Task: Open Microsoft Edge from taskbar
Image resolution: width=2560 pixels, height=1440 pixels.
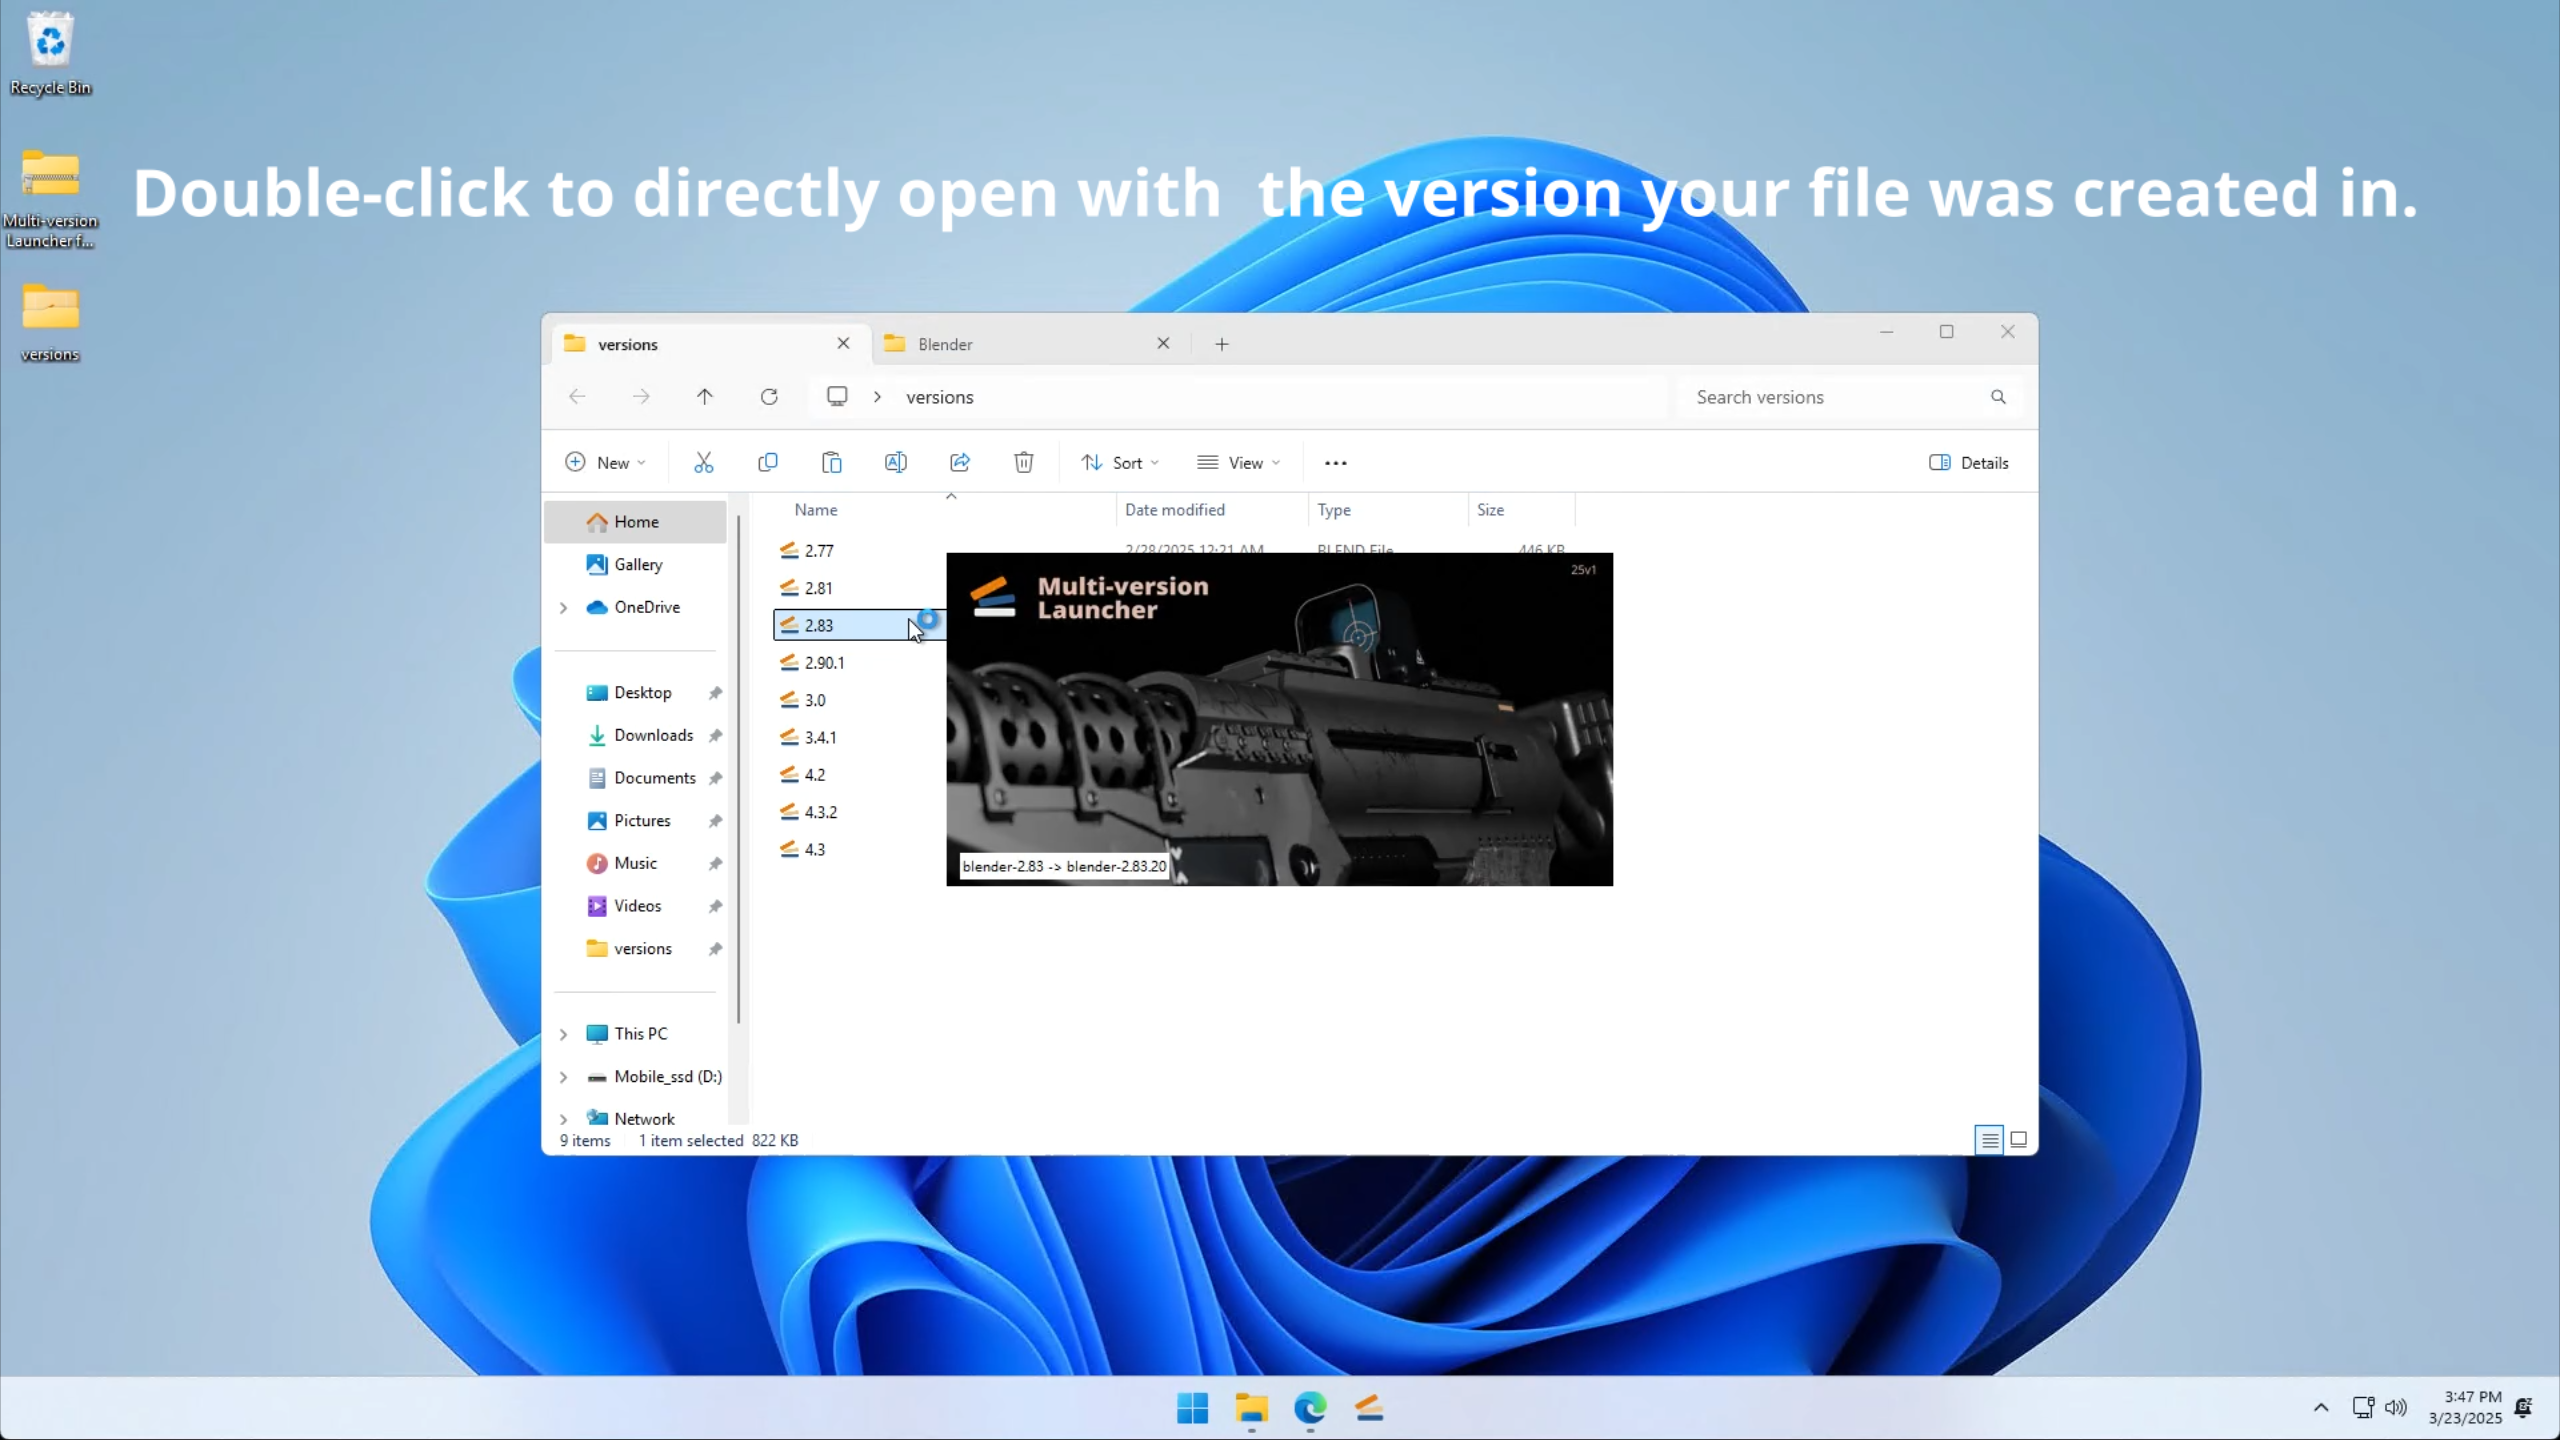Action: click(1310, 1408)
